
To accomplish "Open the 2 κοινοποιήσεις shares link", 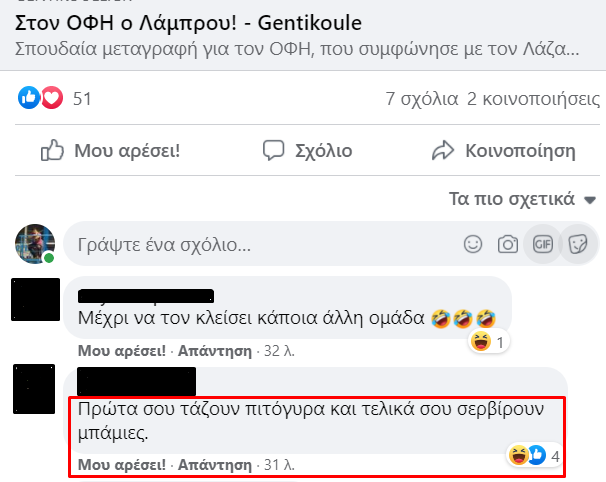I will pos(533,99).
